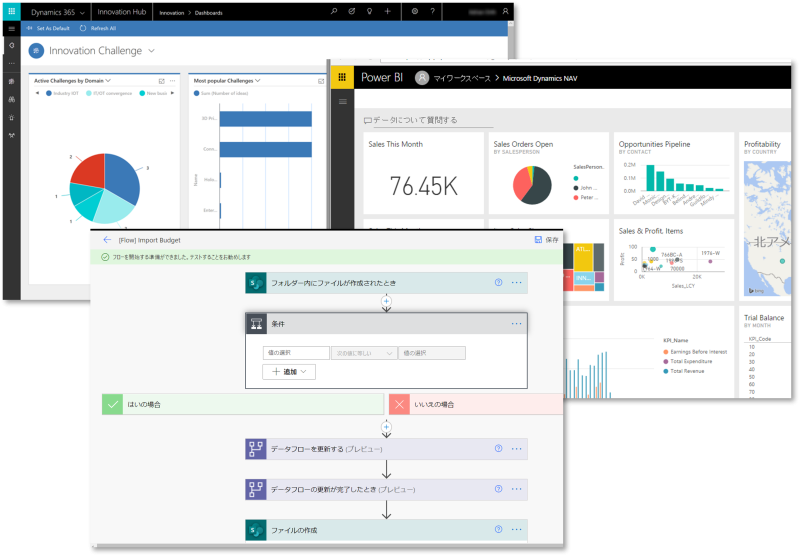Click Set As Default in the command bar

[48, 28]
